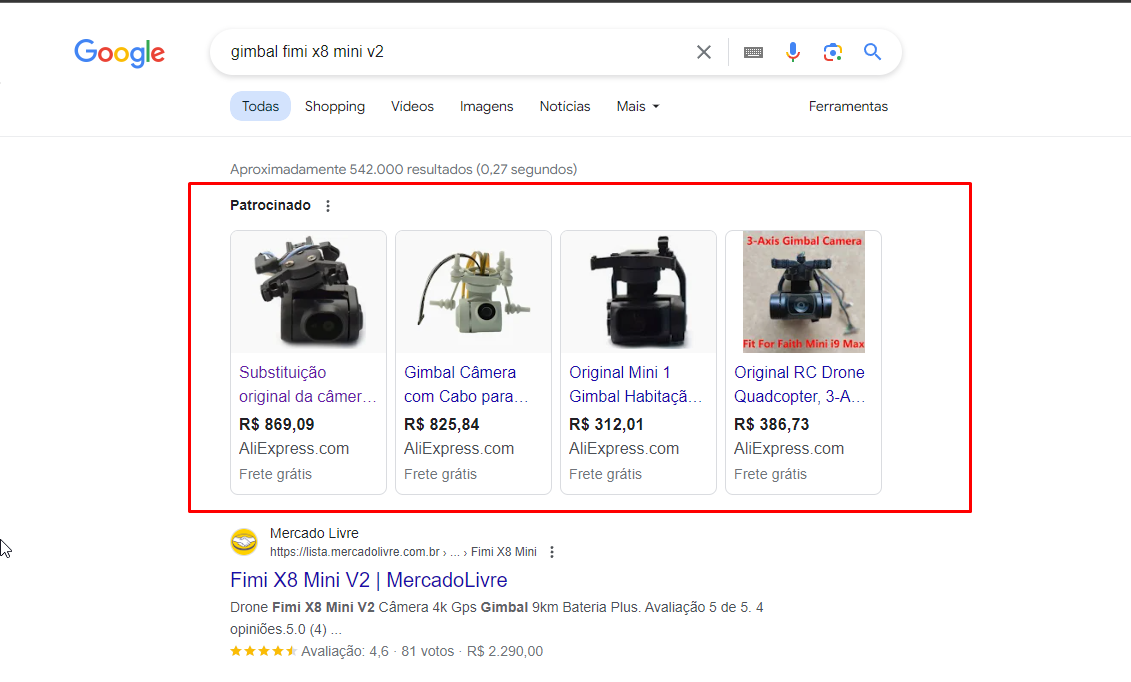Start voice search with the microphone icon
The width and height of the screenshot is (1131, 682).
(792, 51)
